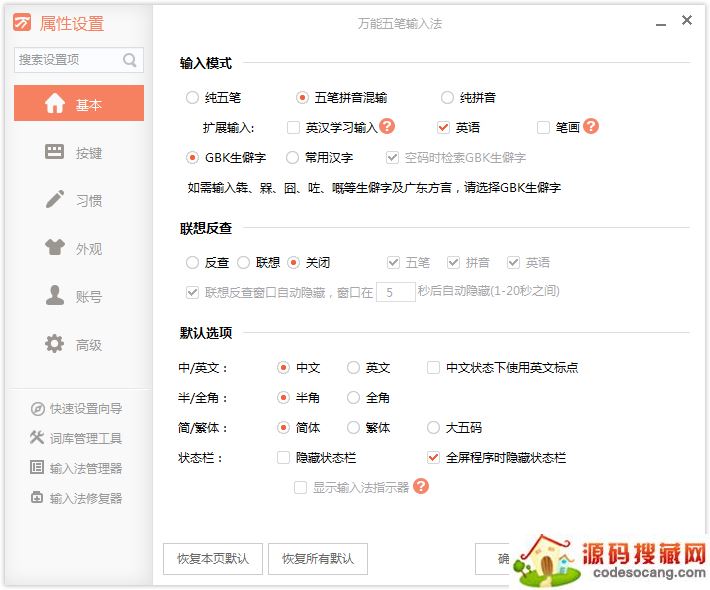Select 全角 width option
710x590 pixels.
click(353, 398)
